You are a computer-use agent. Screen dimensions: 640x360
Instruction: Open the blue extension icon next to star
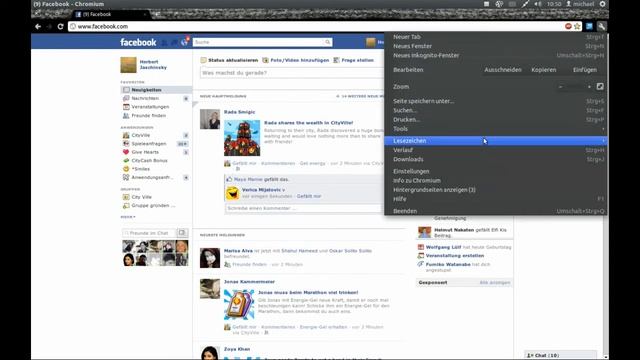click(589, 27)
